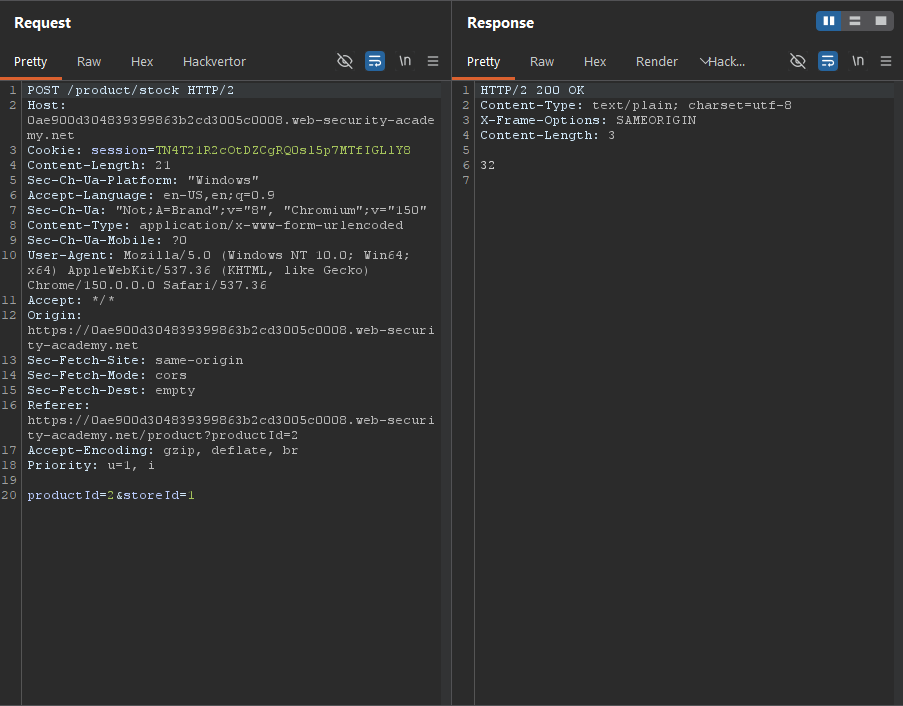Toggle line wrap icon in Request panel
This screenshot has height=706, width=903.
[375, 61]
